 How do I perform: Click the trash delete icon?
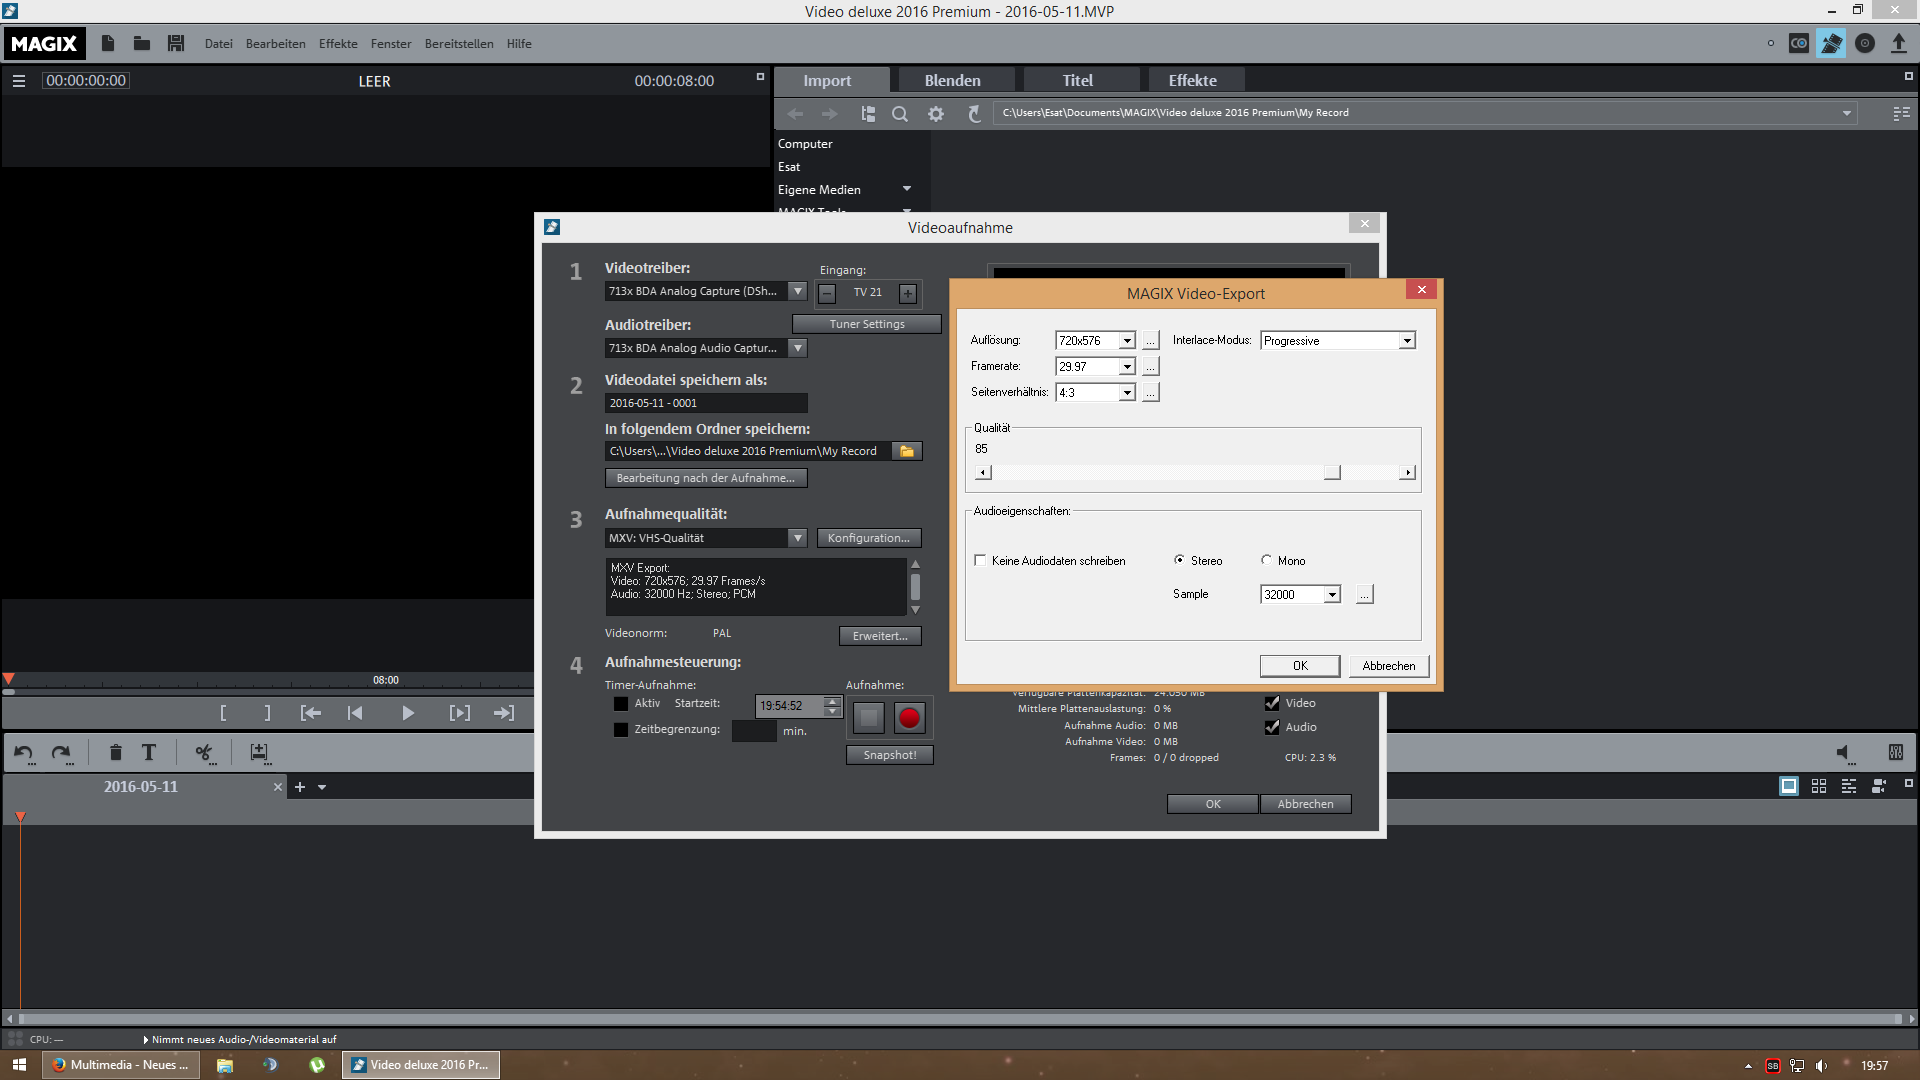tap(115, 753)
